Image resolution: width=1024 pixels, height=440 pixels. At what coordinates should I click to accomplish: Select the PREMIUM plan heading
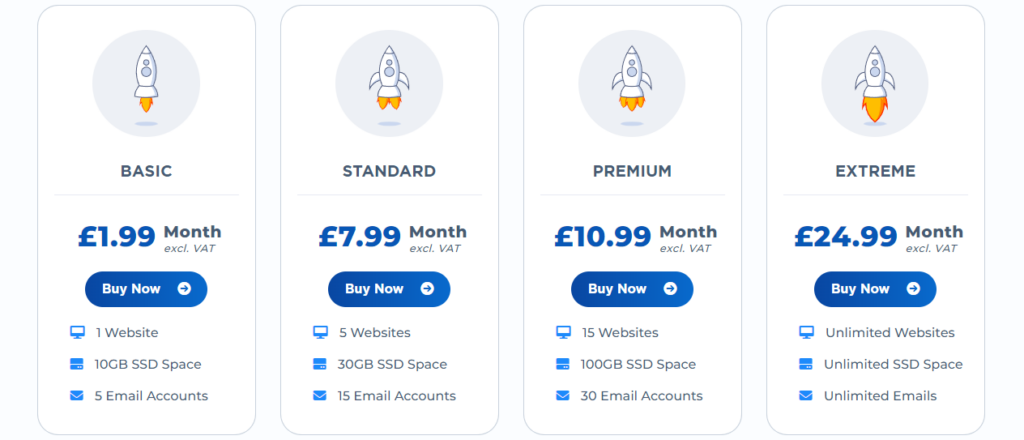[632, 171]
